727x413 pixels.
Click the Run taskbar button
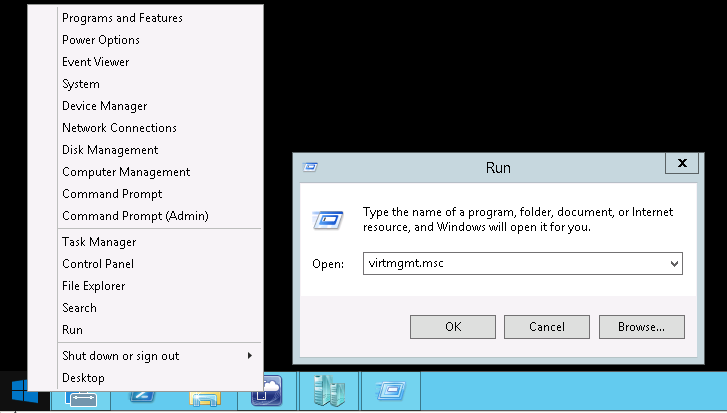click(x=391, y=390)
